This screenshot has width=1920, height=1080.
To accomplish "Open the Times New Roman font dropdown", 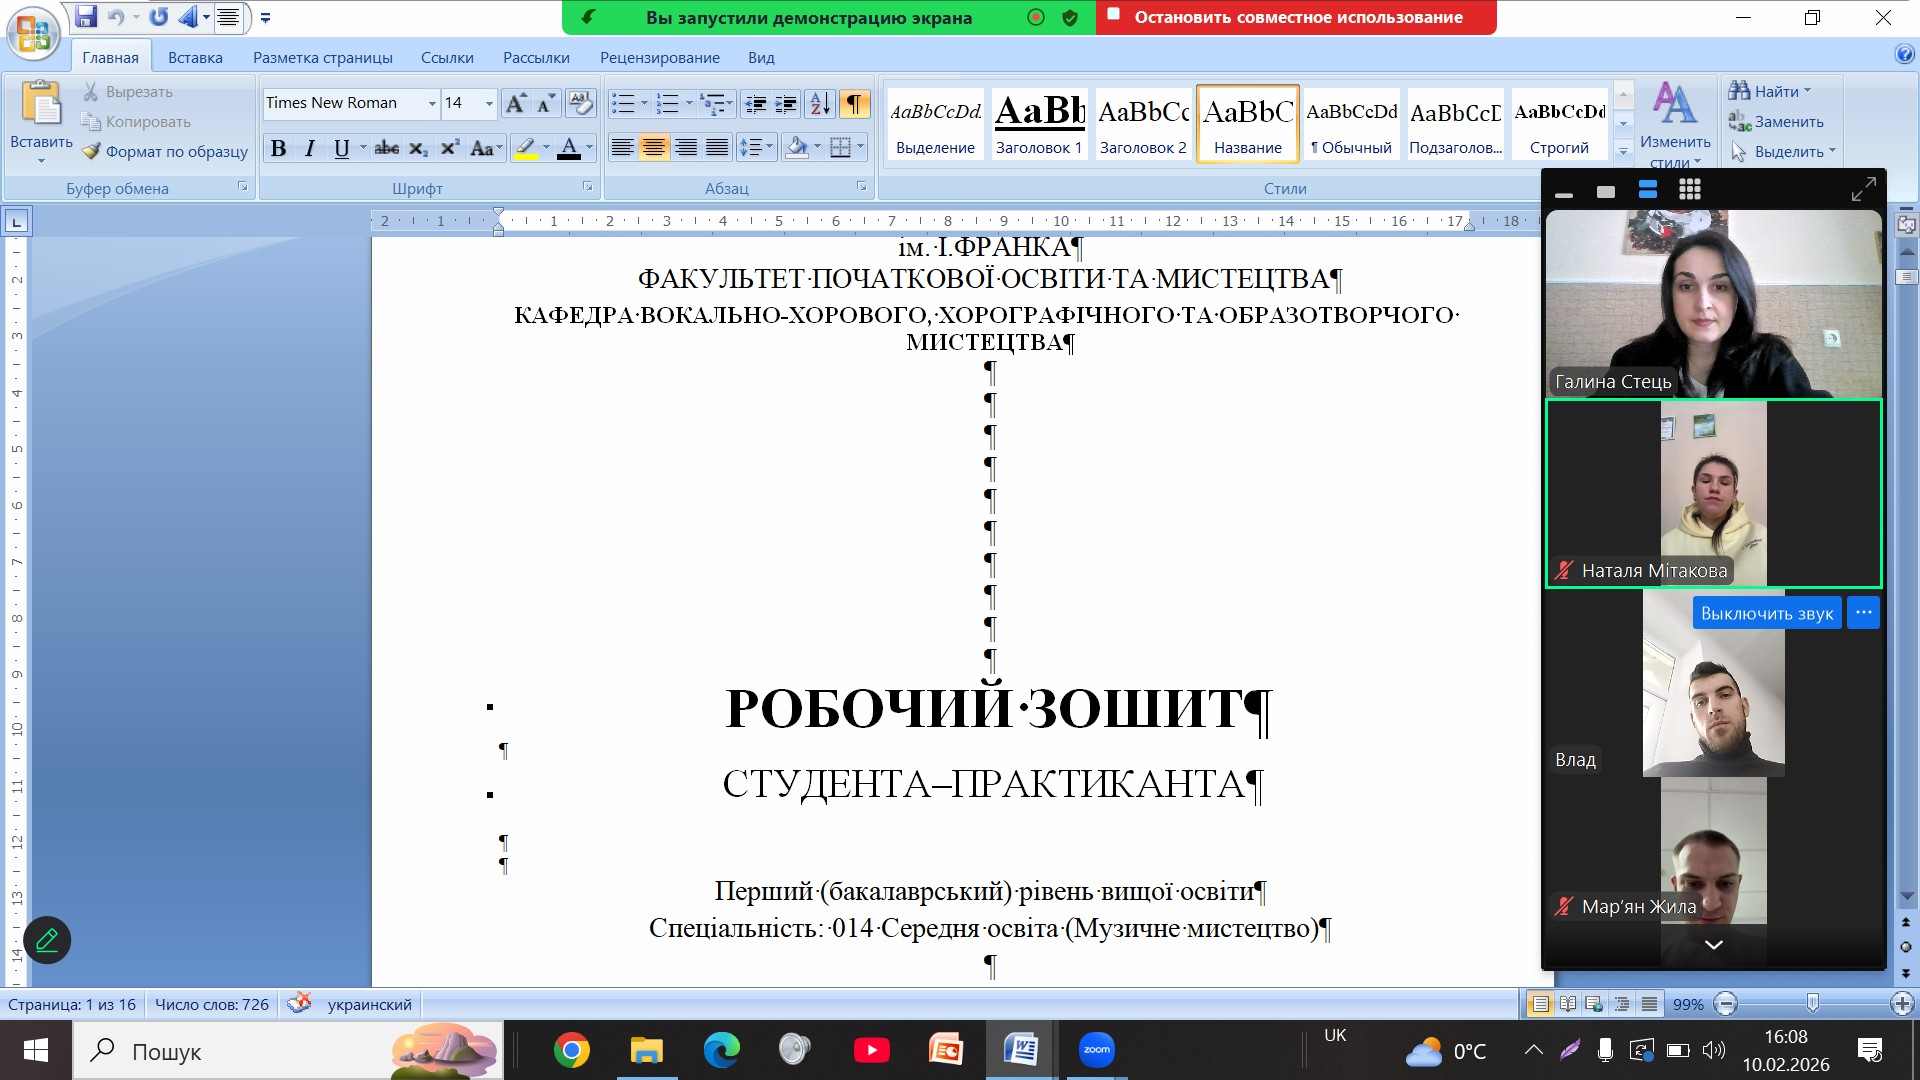I will pyautogui.click(x=432, y=103).
